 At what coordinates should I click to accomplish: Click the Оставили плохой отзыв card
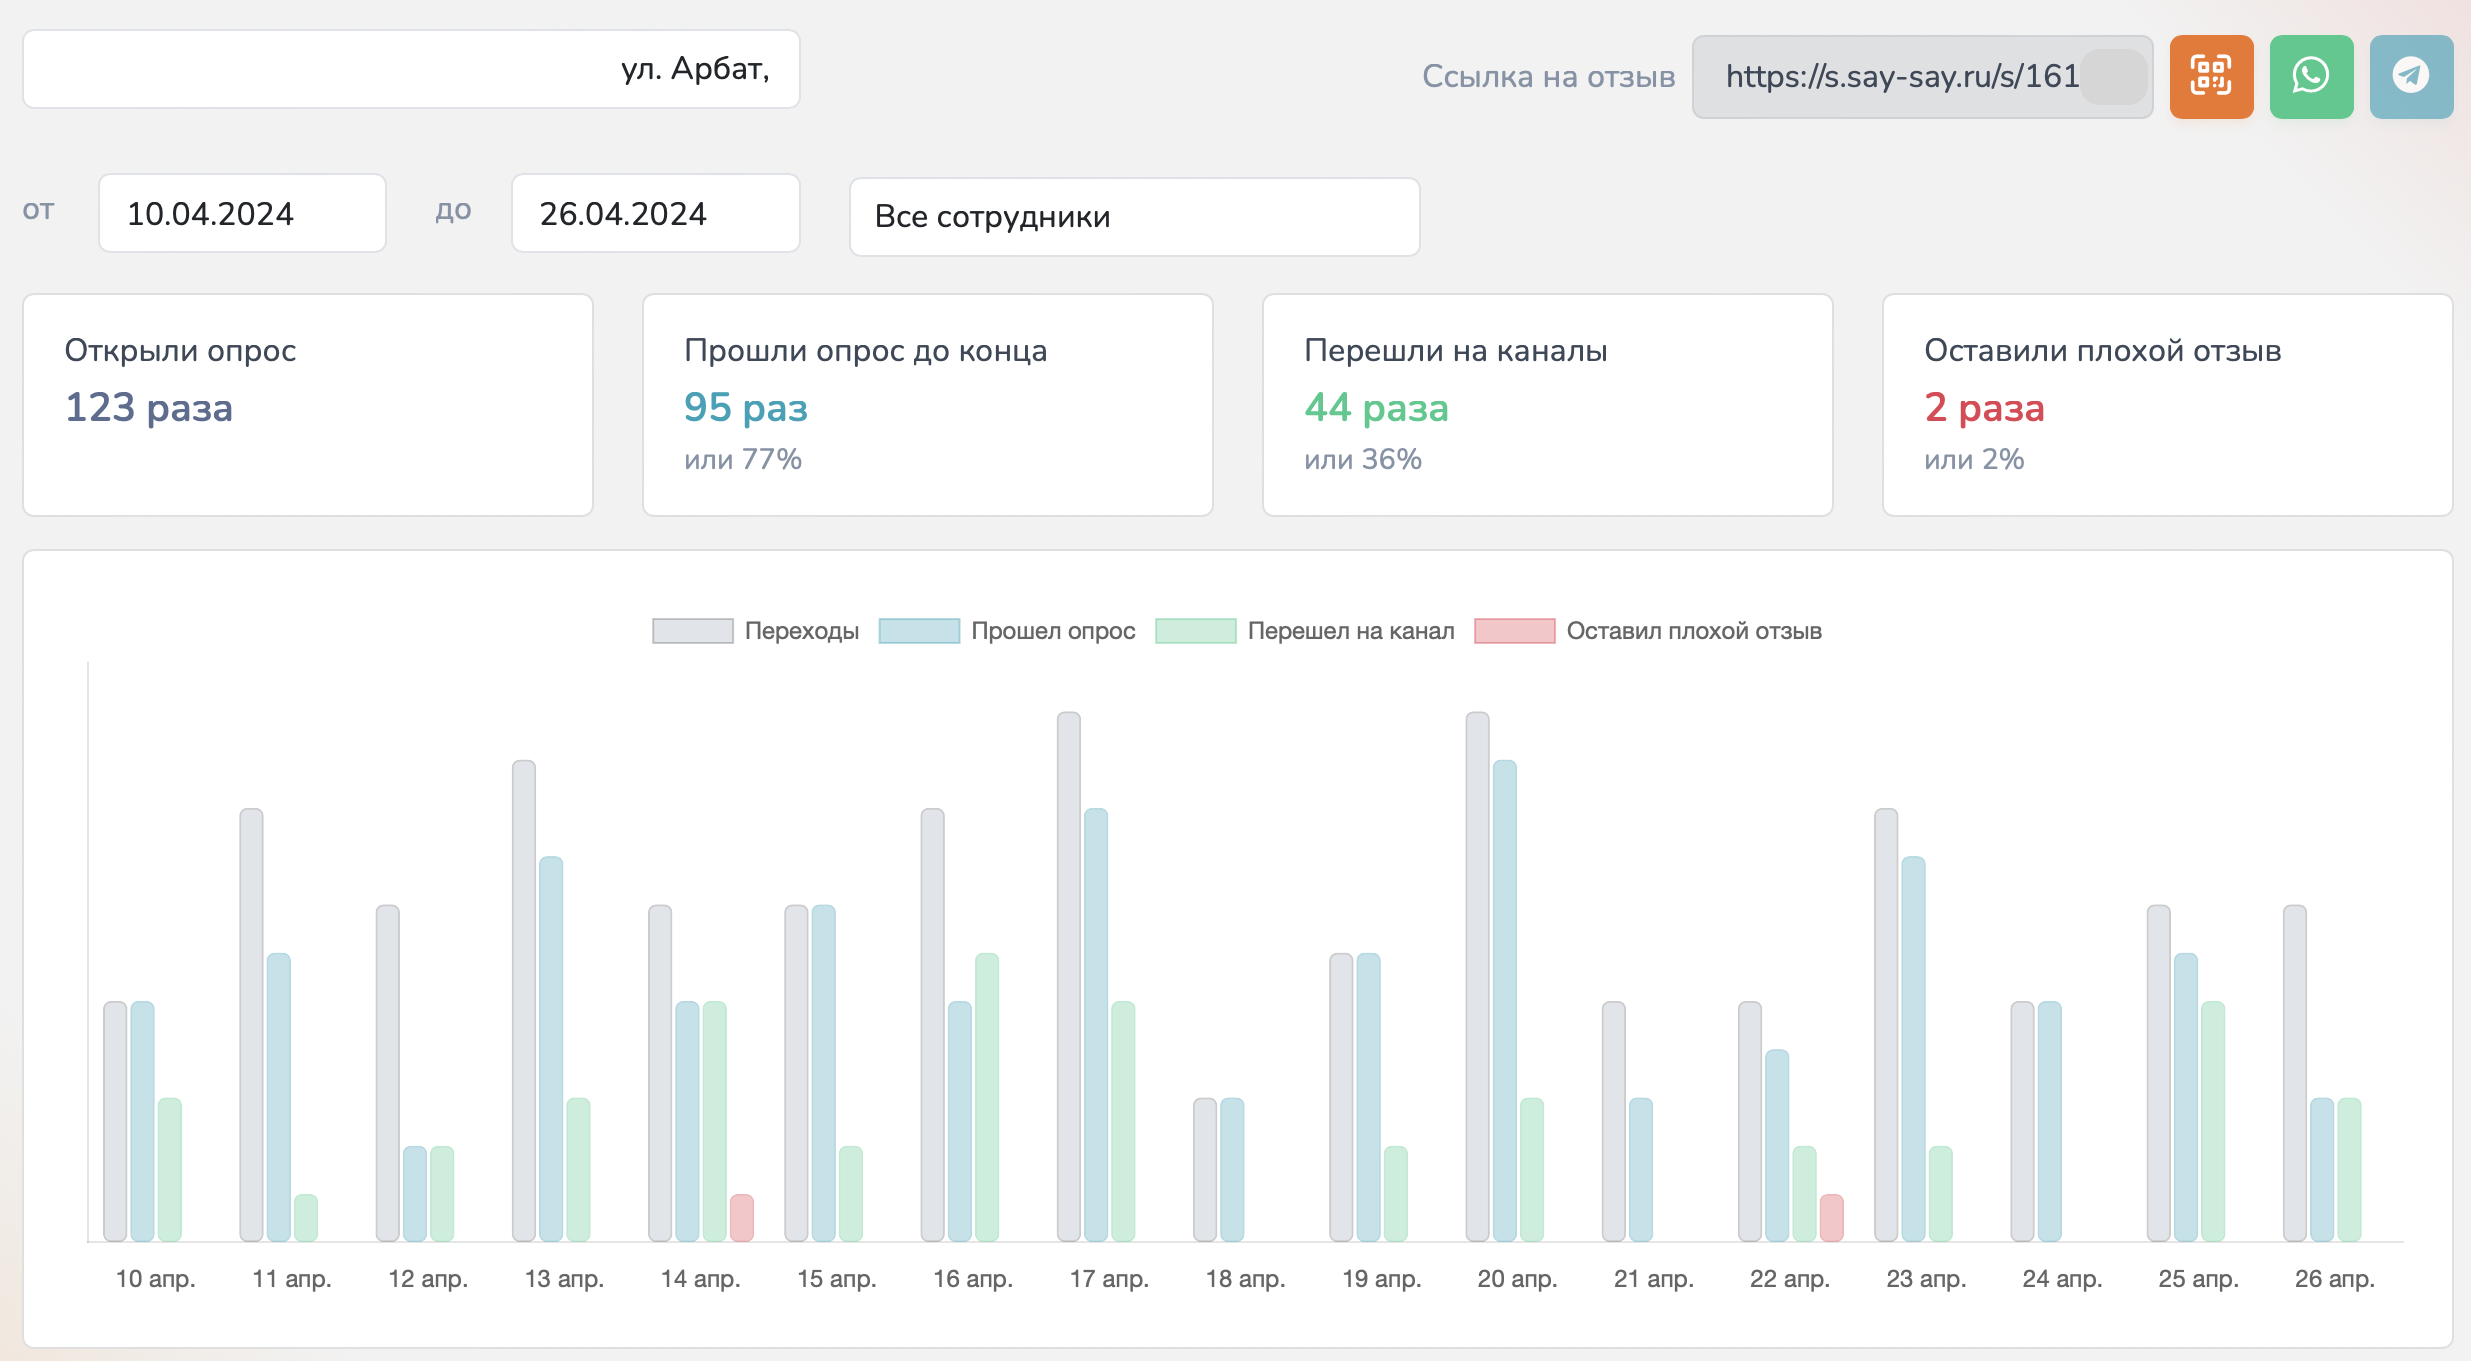tap(2167, 404)
